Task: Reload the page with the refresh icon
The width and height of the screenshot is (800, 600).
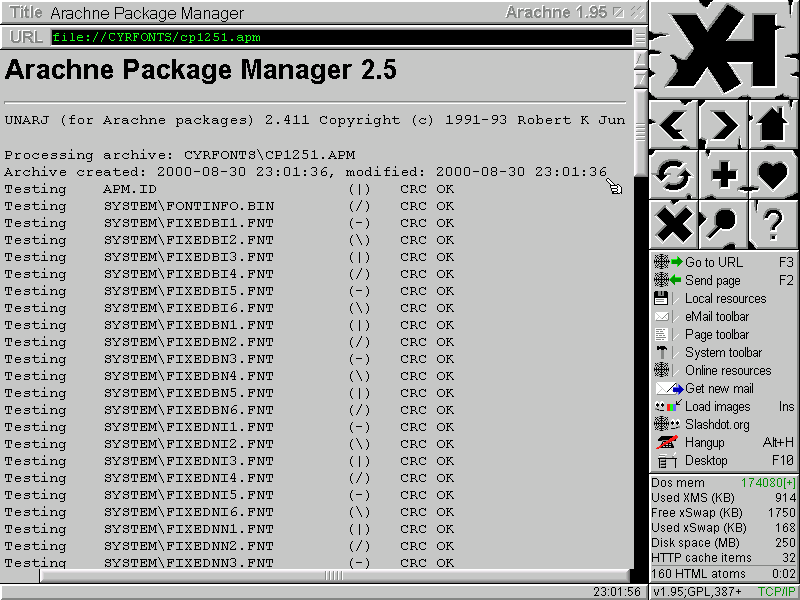Action: 673,175
